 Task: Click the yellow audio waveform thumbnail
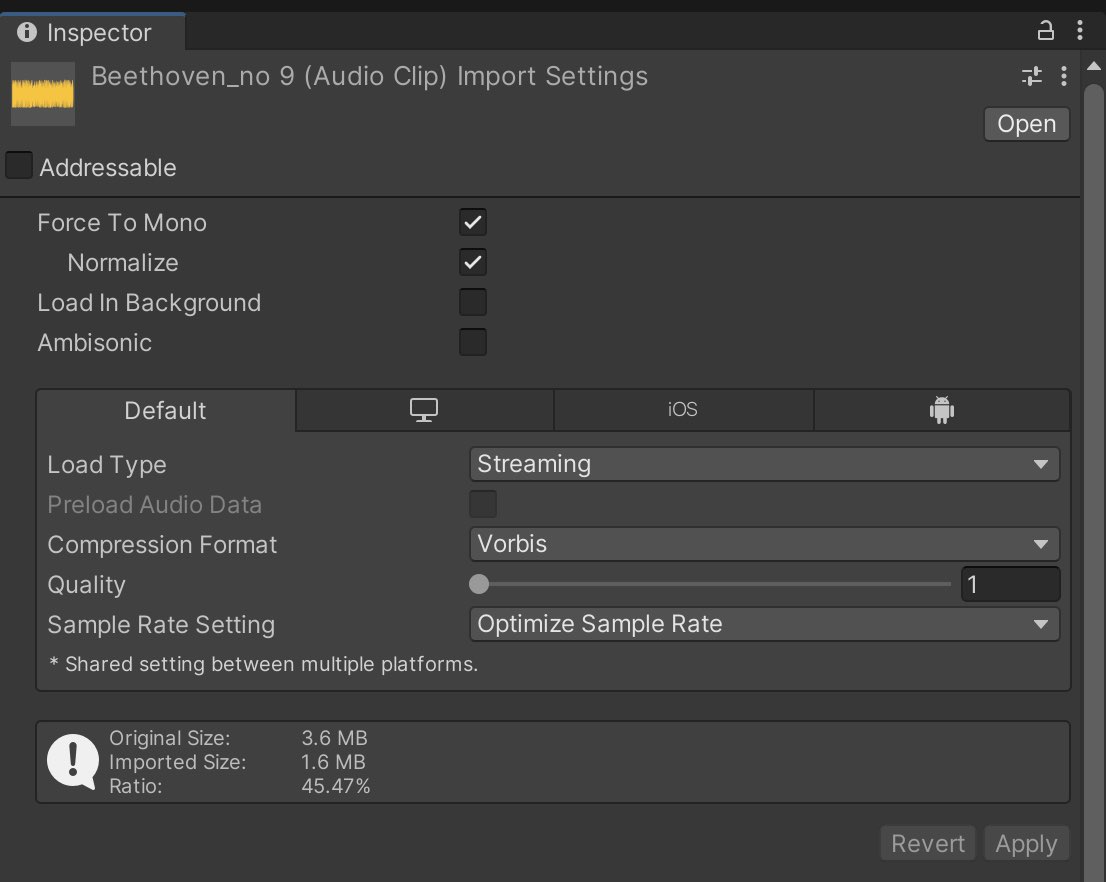click(43, 94)
